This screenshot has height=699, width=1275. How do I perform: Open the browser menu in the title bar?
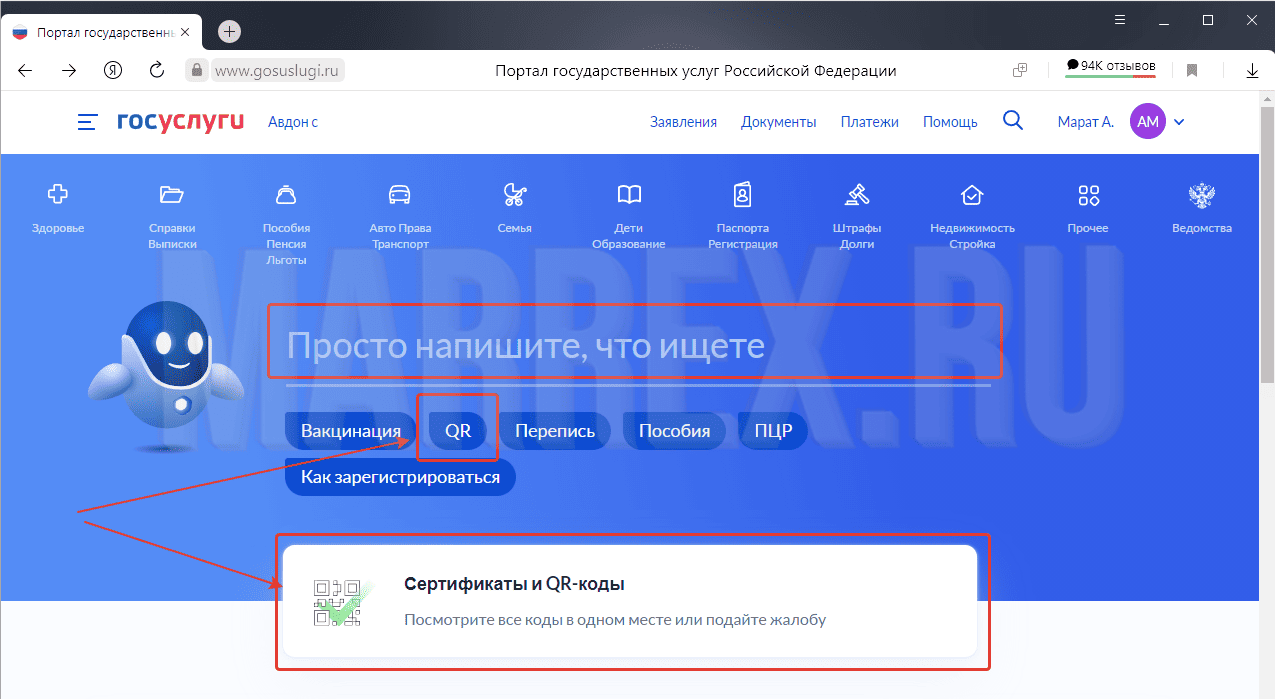point(1118,20)
